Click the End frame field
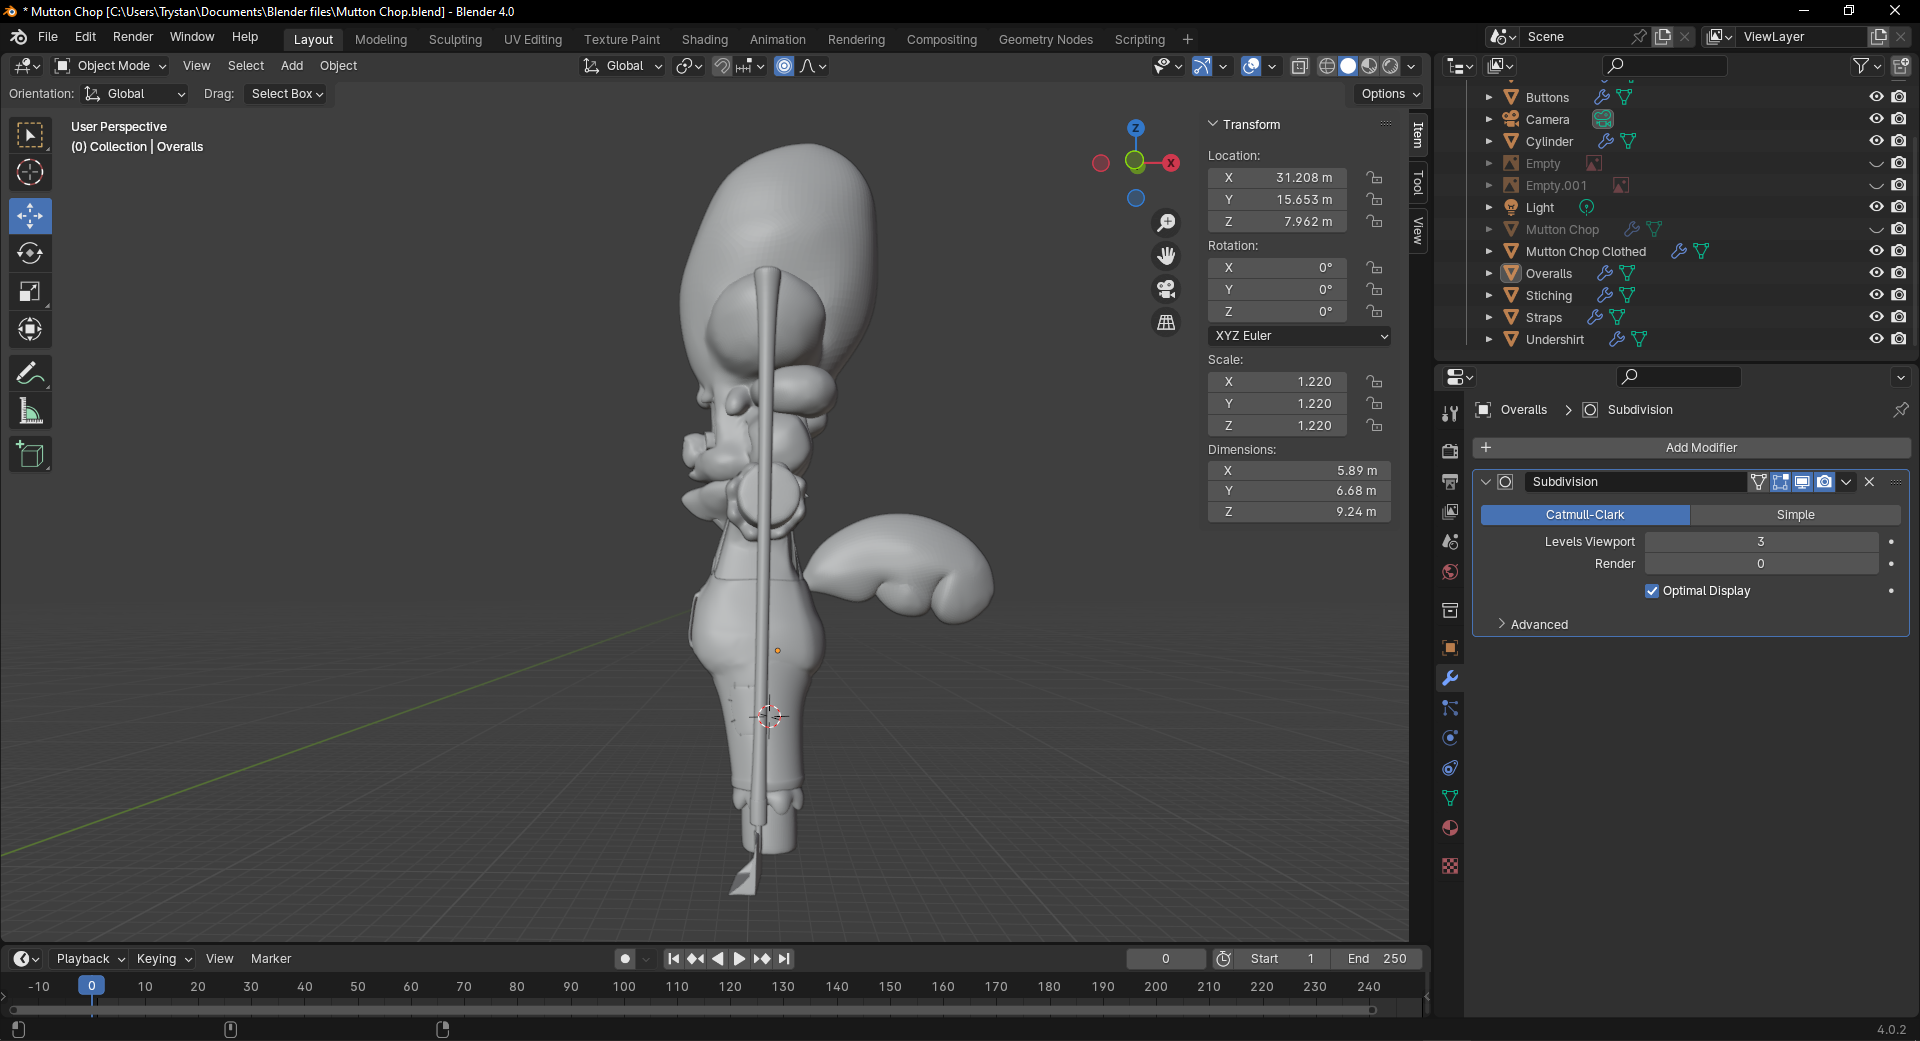The width and height of the screenshot is (1920, 1041). coord(1377,959)
